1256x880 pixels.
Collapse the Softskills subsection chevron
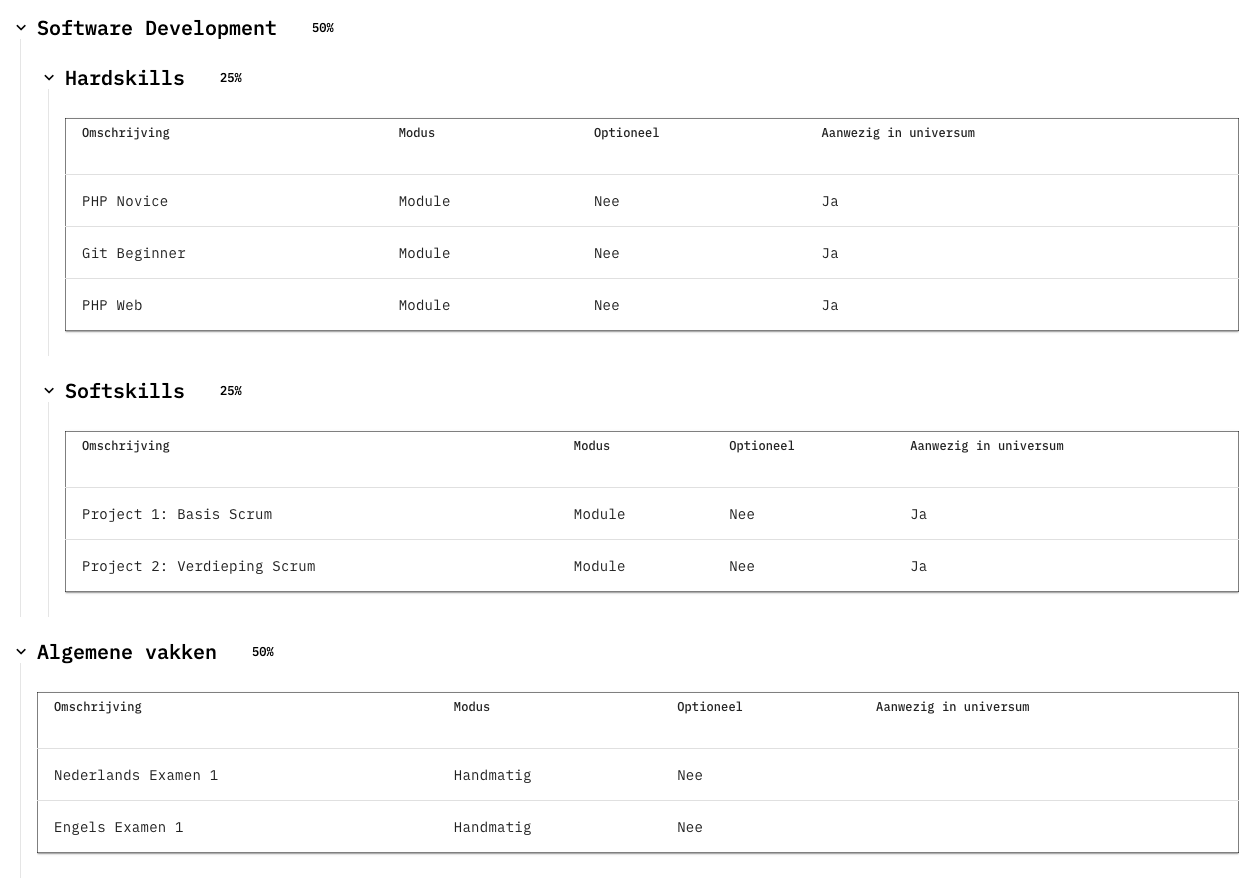point(49,391)
